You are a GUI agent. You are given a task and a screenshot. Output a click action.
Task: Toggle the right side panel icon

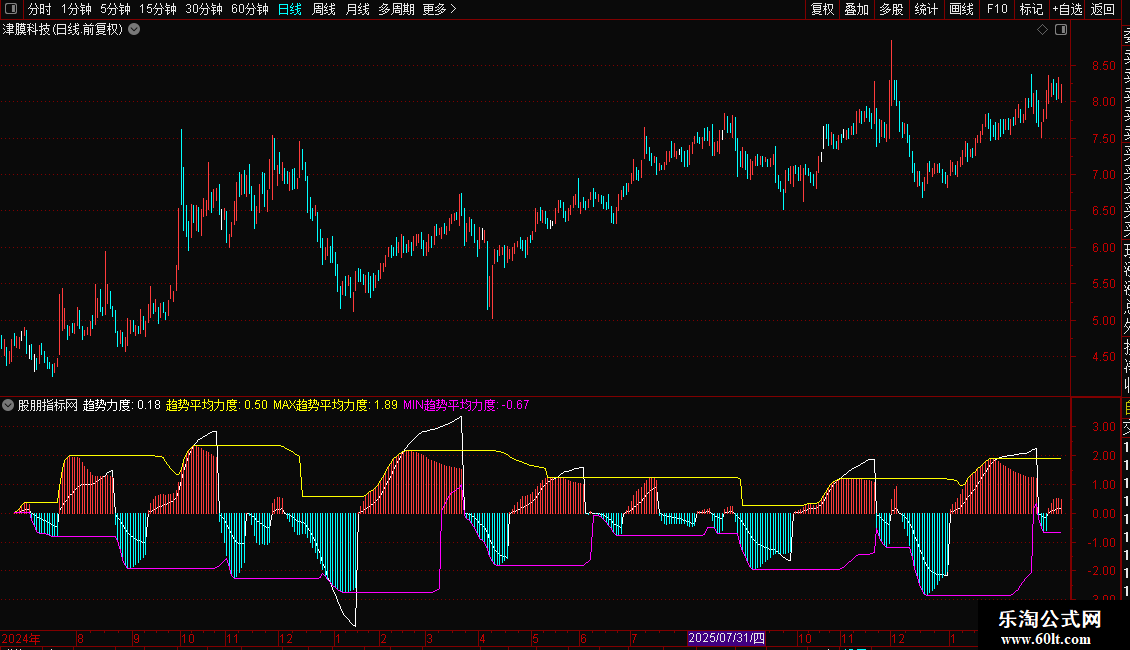[x=1061, y=30]
